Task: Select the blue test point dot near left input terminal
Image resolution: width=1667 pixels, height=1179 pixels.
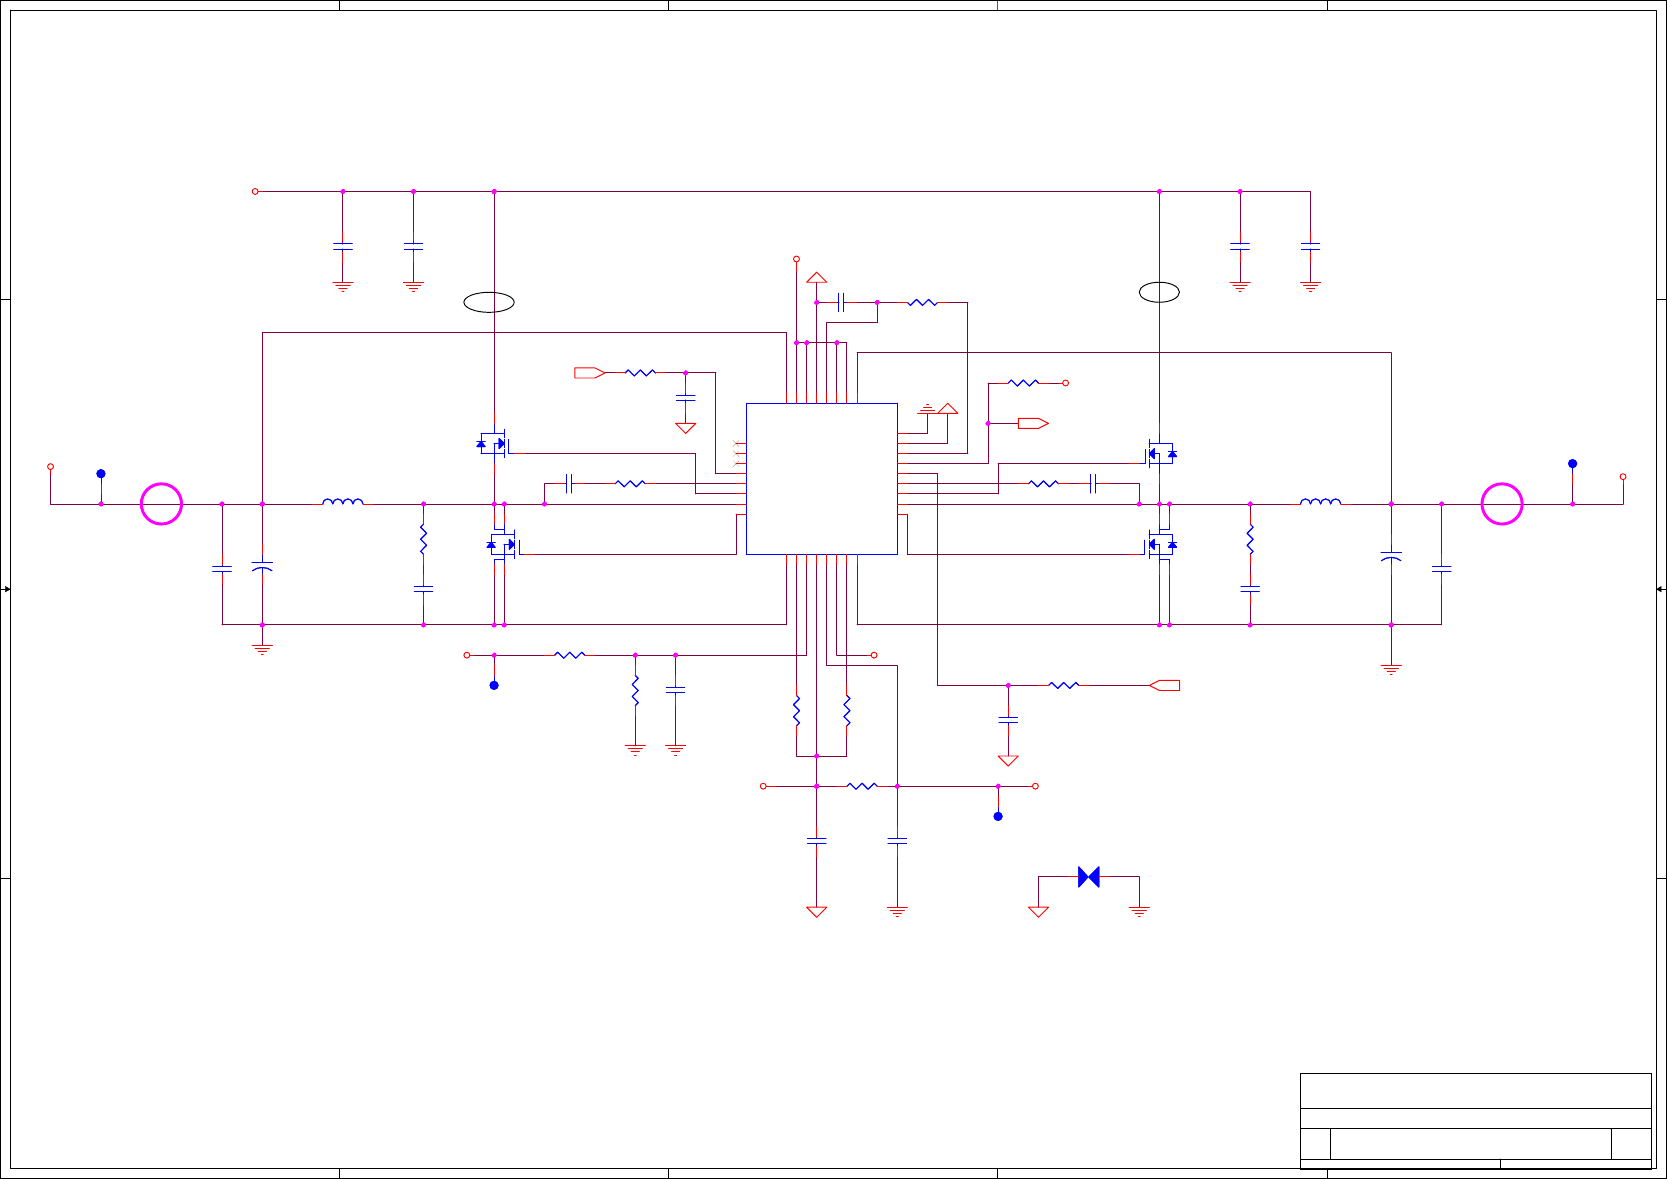Action: pos(101,474)
